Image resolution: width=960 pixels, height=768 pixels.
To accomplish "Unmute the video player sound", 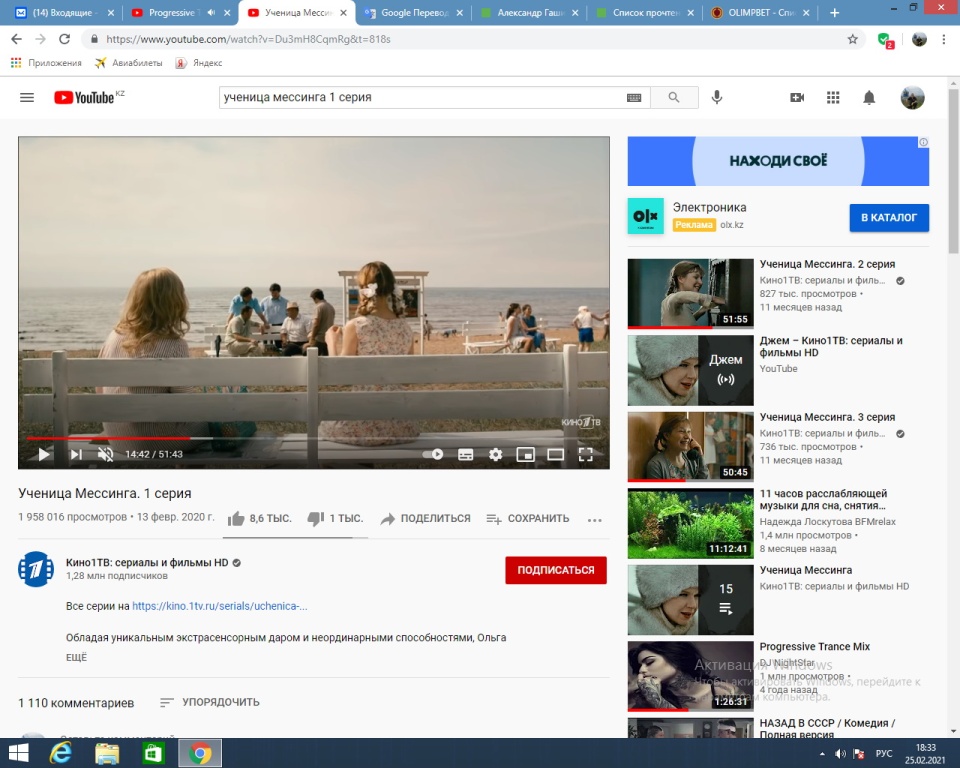I will point(105,454).
